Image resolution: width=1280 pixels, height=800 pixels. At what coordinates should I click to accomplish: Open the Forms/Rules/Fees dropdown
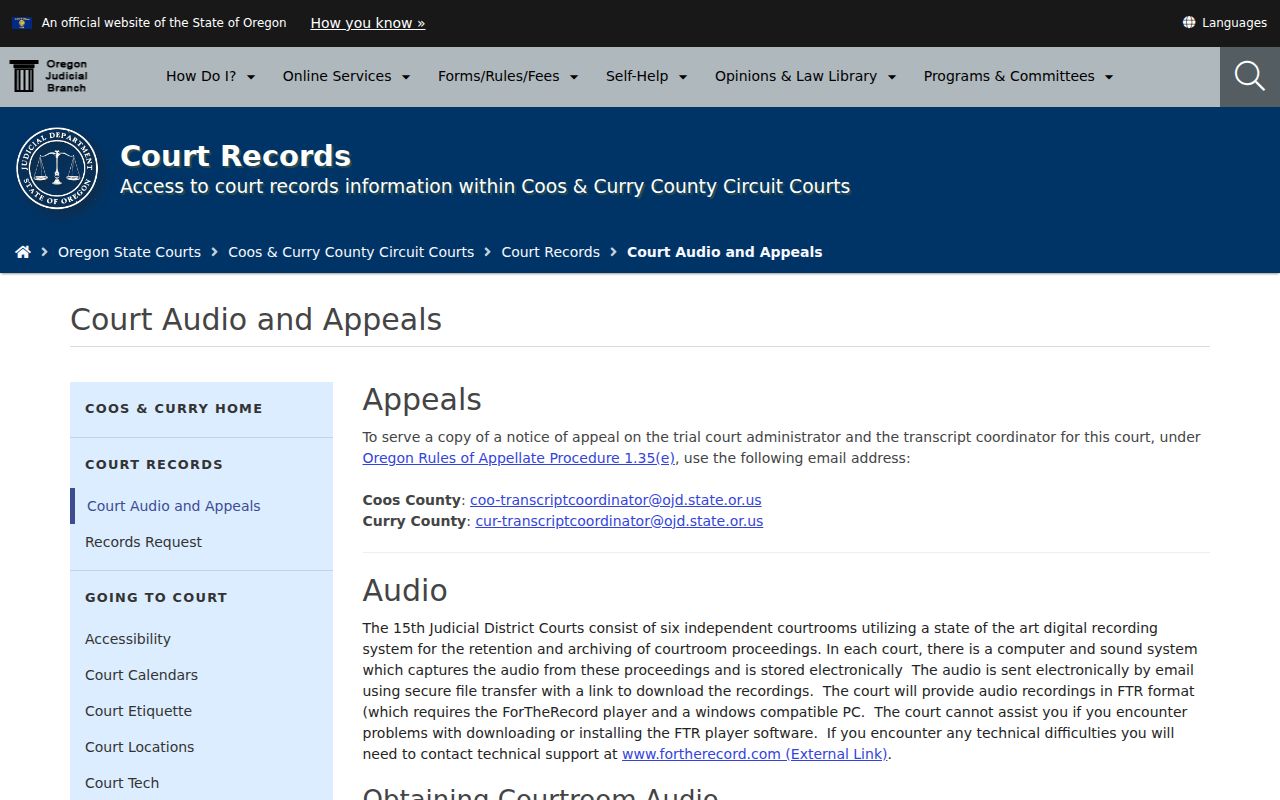(x=508, y=76)
